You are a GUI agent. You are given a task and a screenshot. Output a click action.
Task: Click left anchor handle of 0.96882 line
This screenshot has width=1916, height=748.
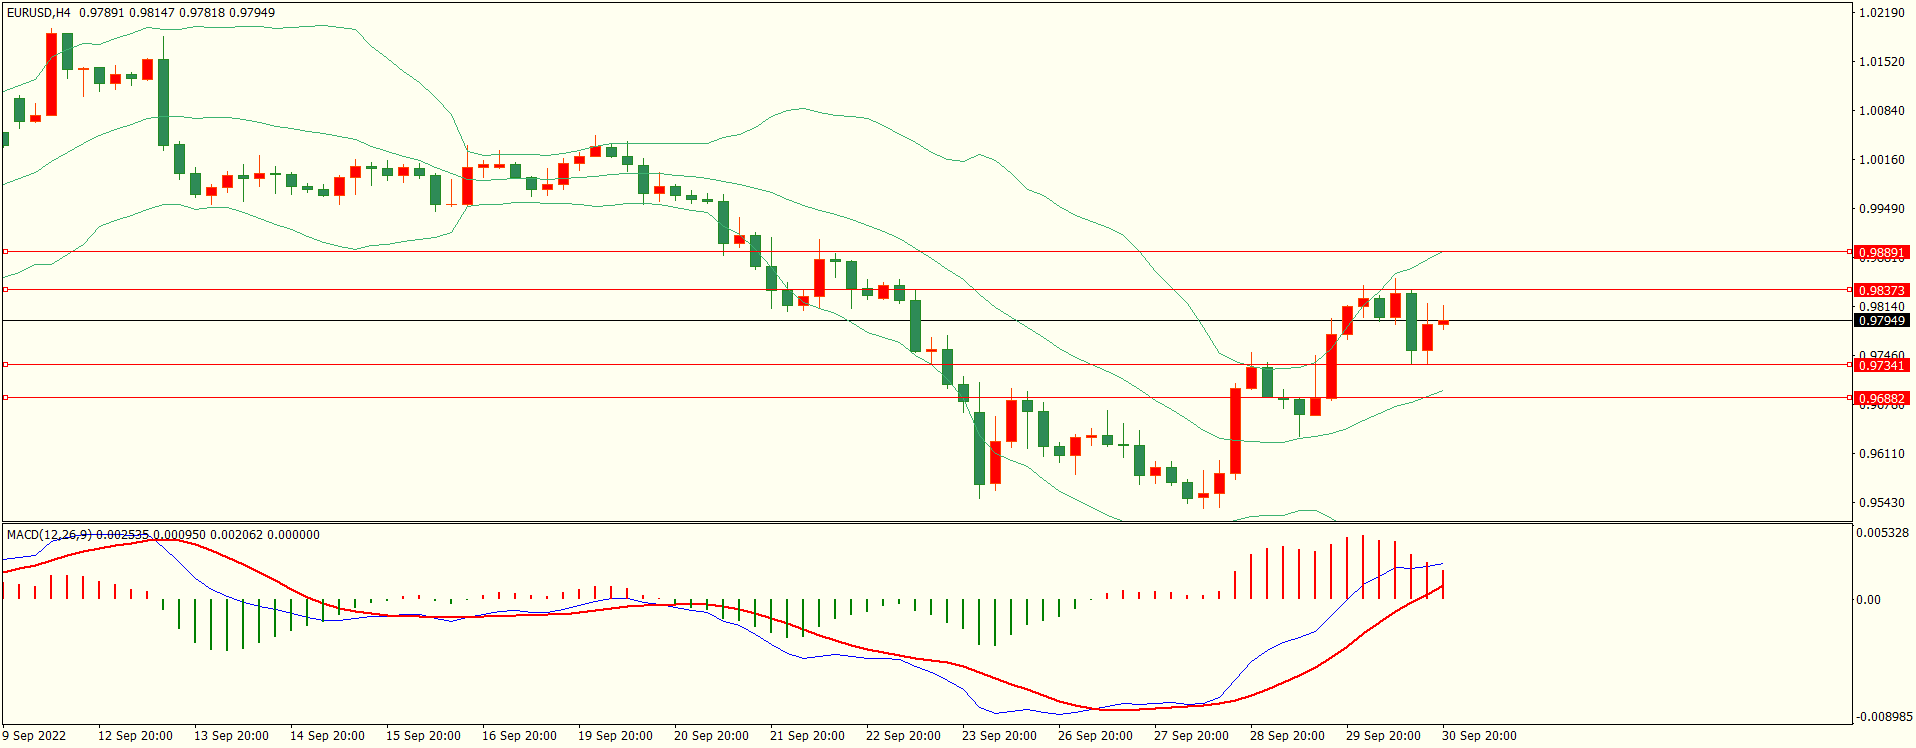5,398
